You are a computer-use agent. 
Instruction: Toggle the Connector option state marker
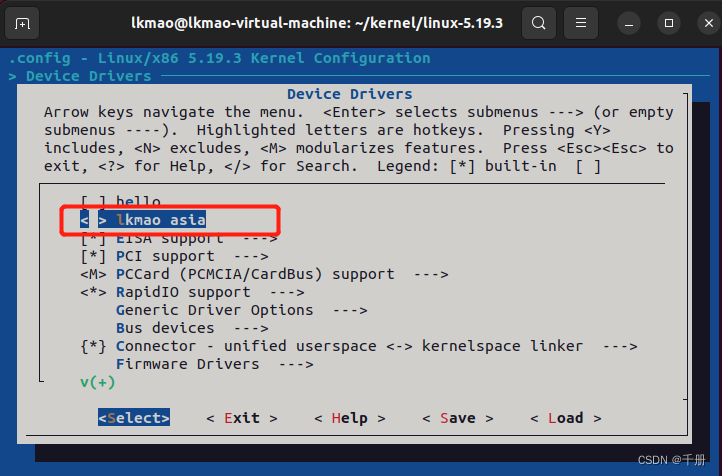tap(93, 346)
